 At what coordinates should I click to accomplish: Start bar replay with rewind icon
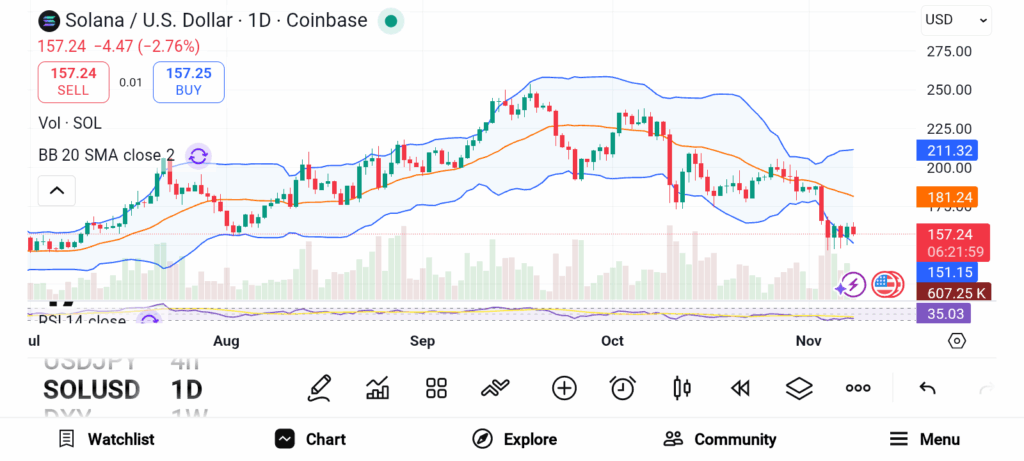point(740,388)
